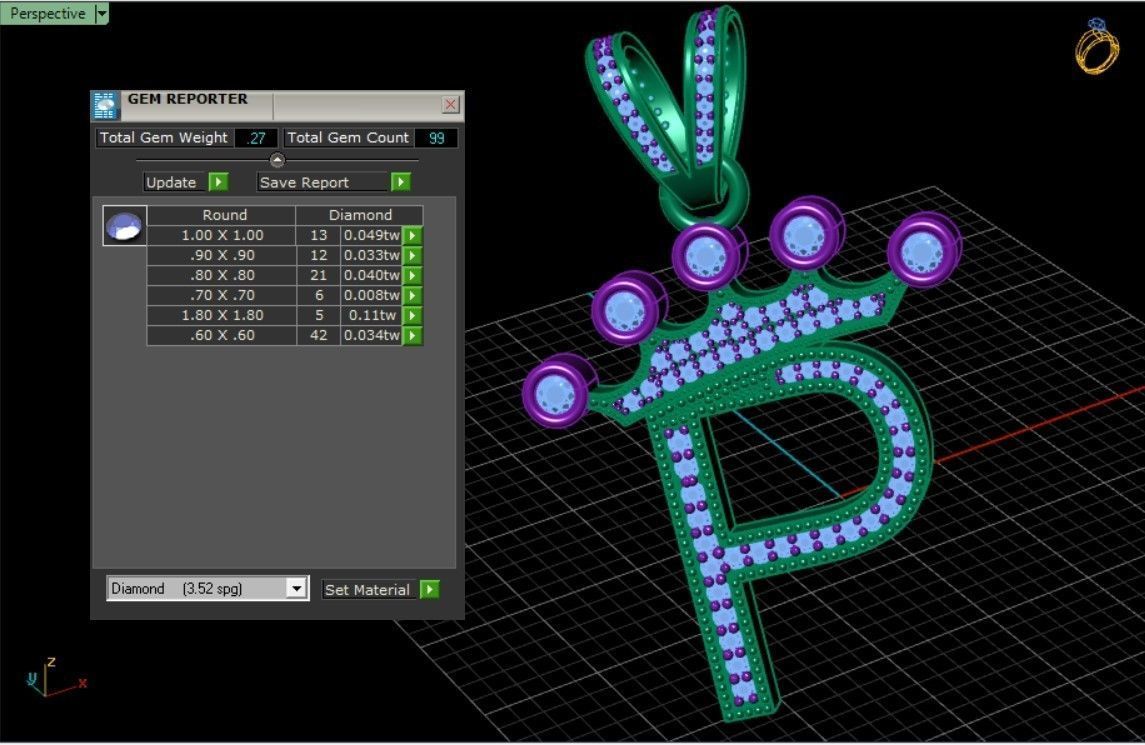Click the green arrow beside Update
This screenshot has height=745, width=1145.
218,182
